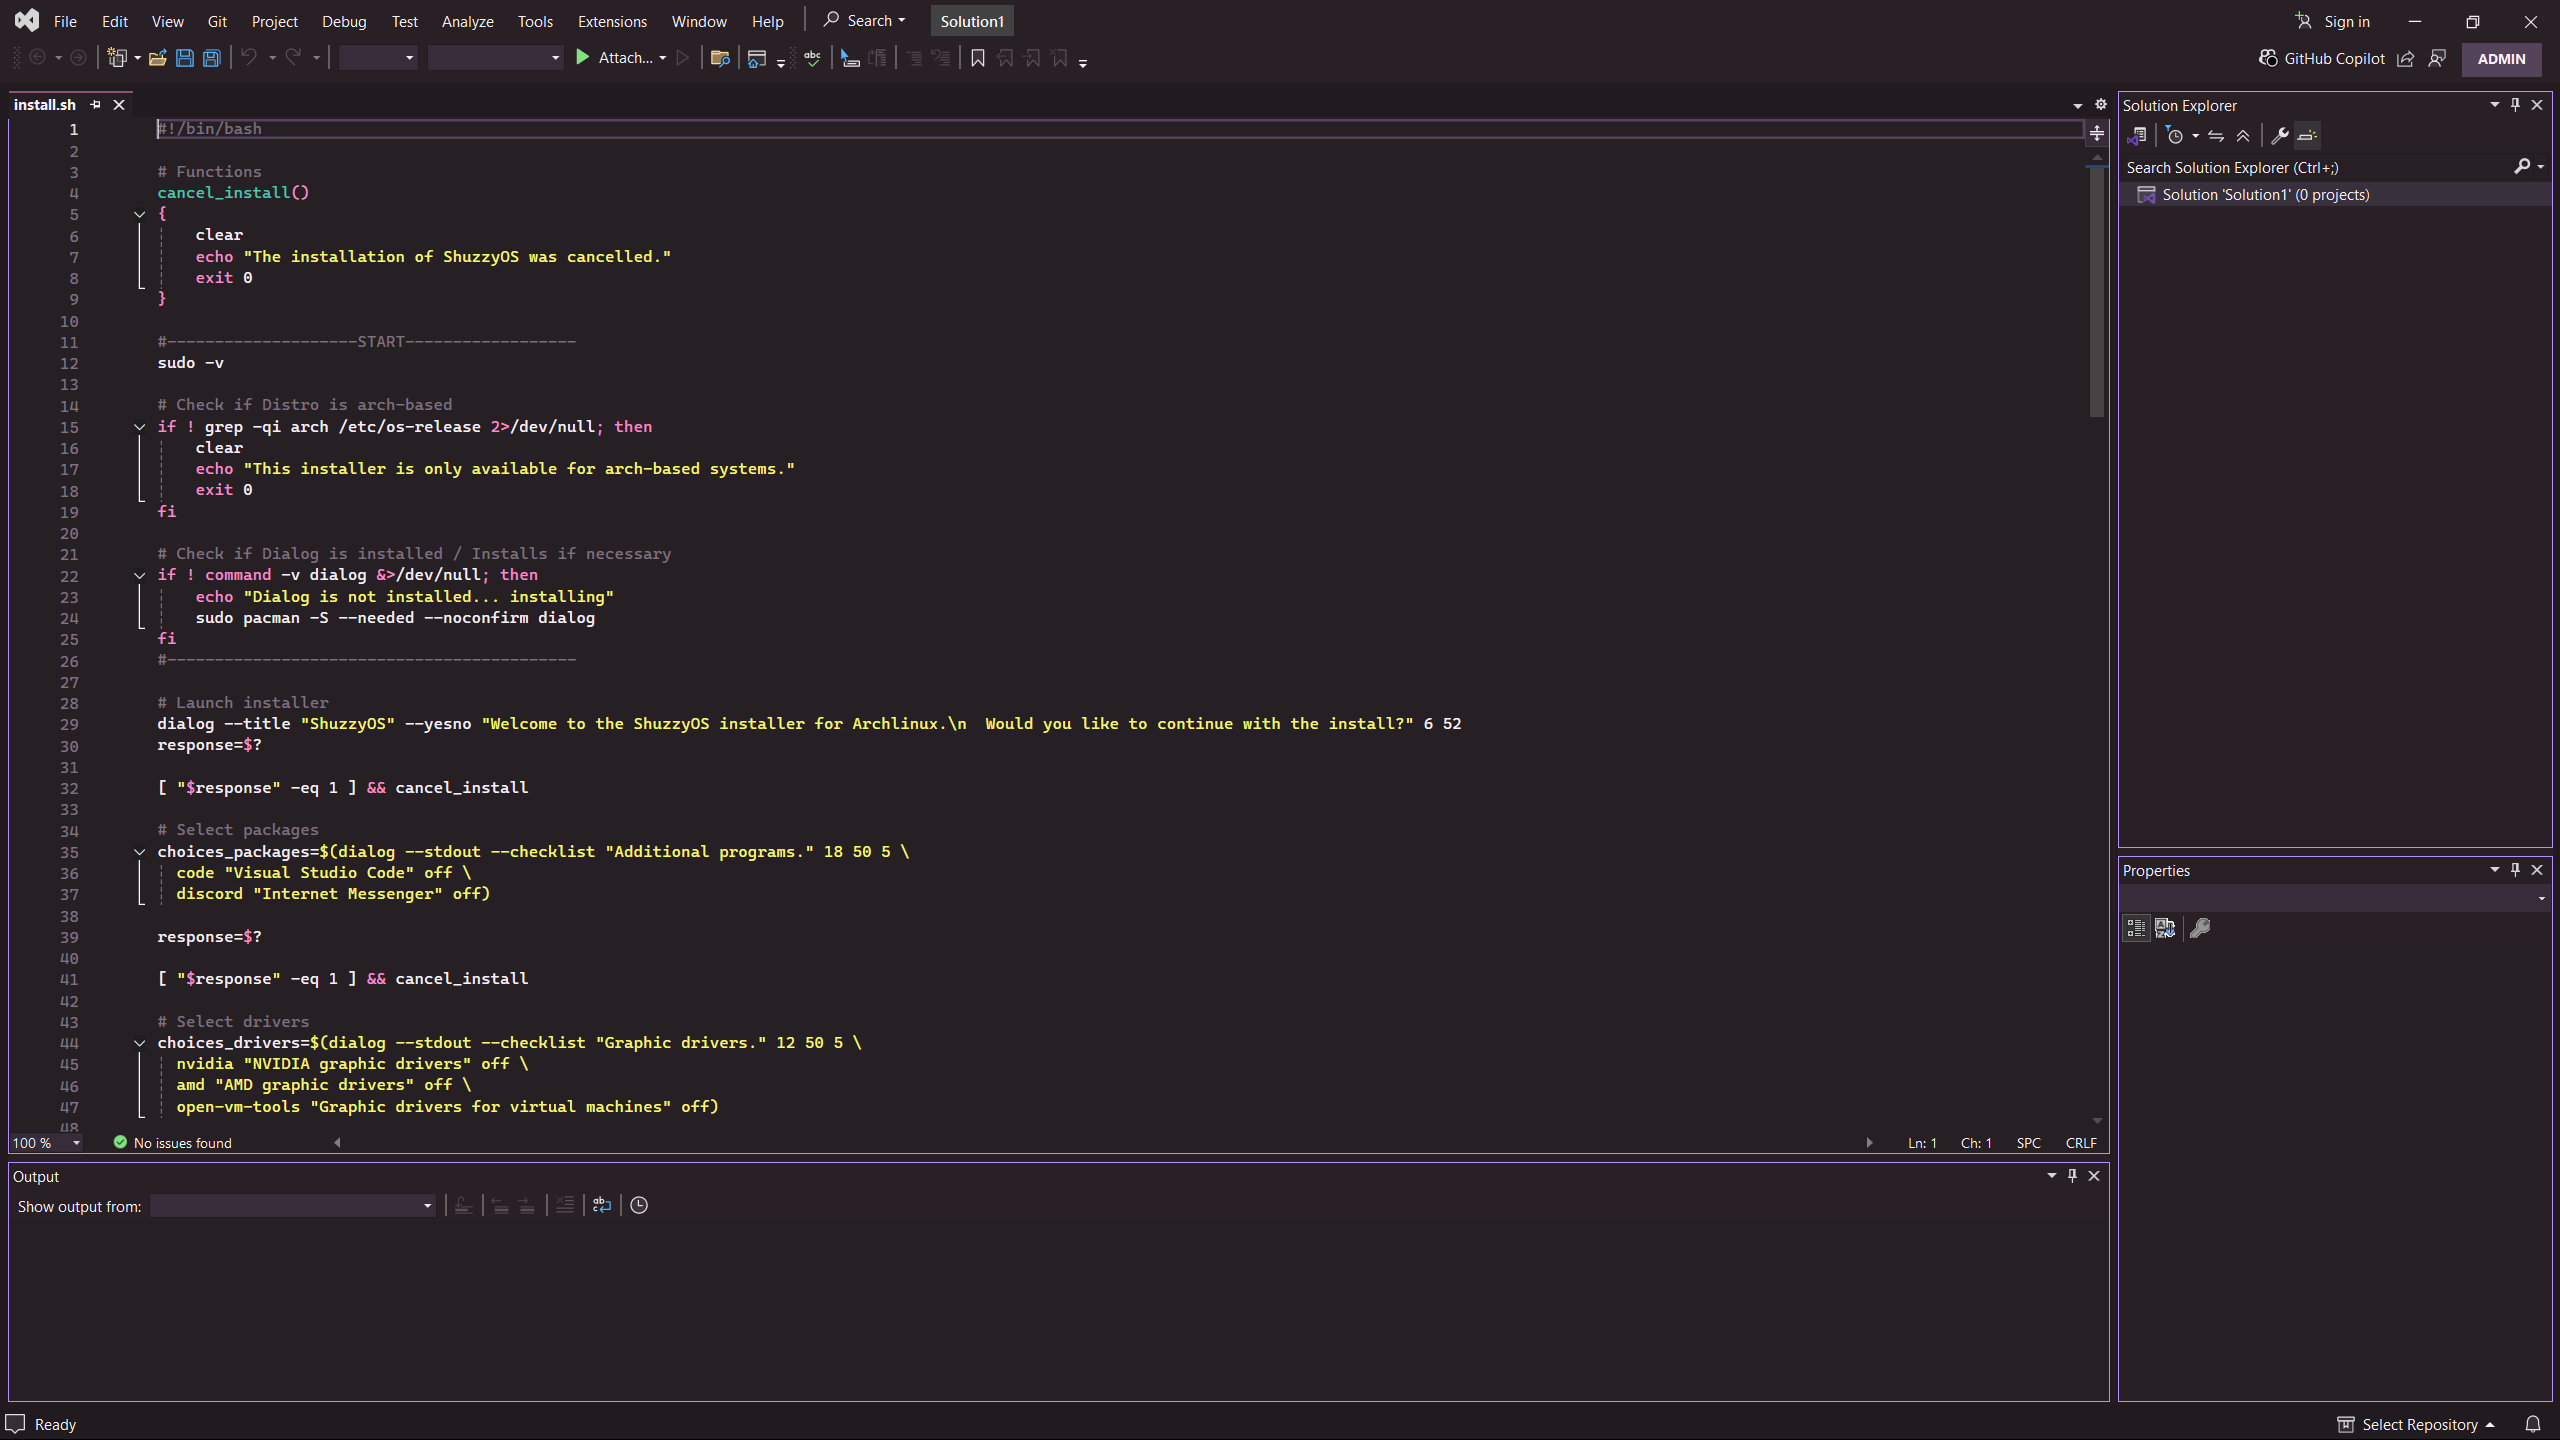Collapse the if block at line 15
This screenshot has height=1440, width=2560.
point(140,427)
